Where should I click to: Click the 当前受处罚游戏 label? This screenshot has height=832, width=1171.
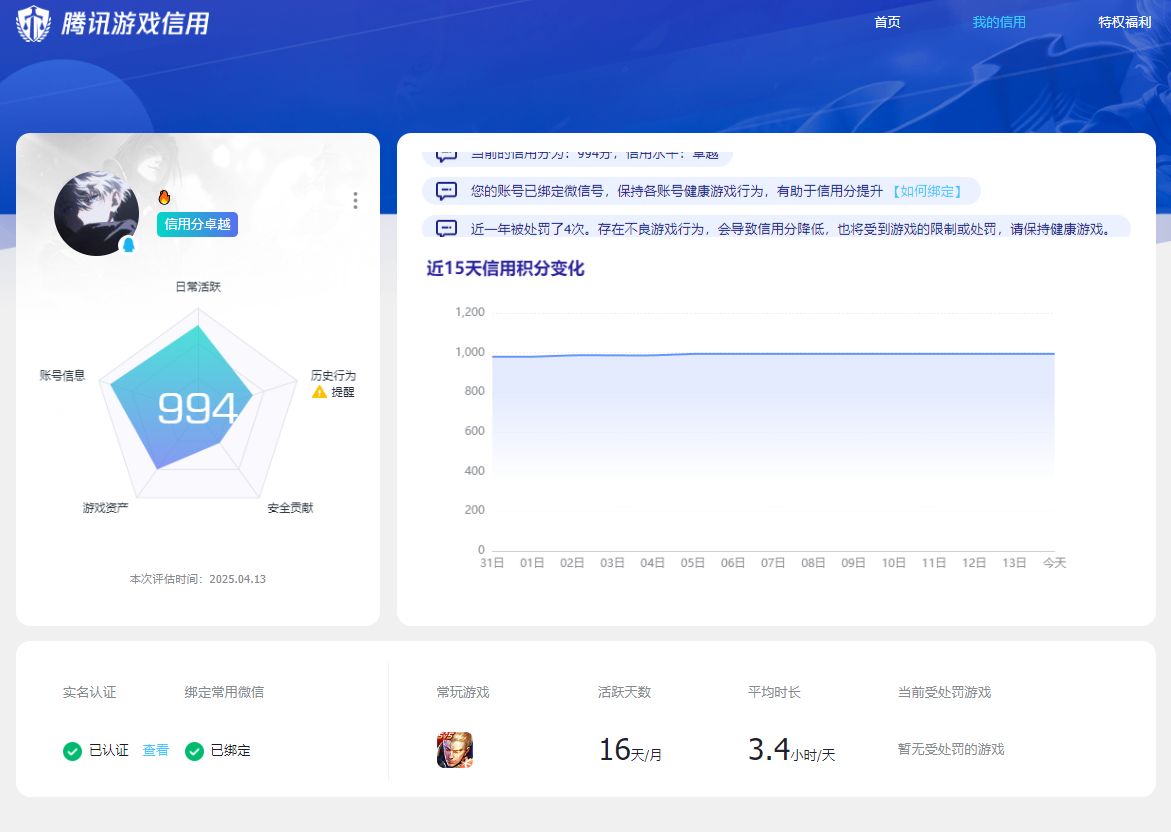click(944, 692)
